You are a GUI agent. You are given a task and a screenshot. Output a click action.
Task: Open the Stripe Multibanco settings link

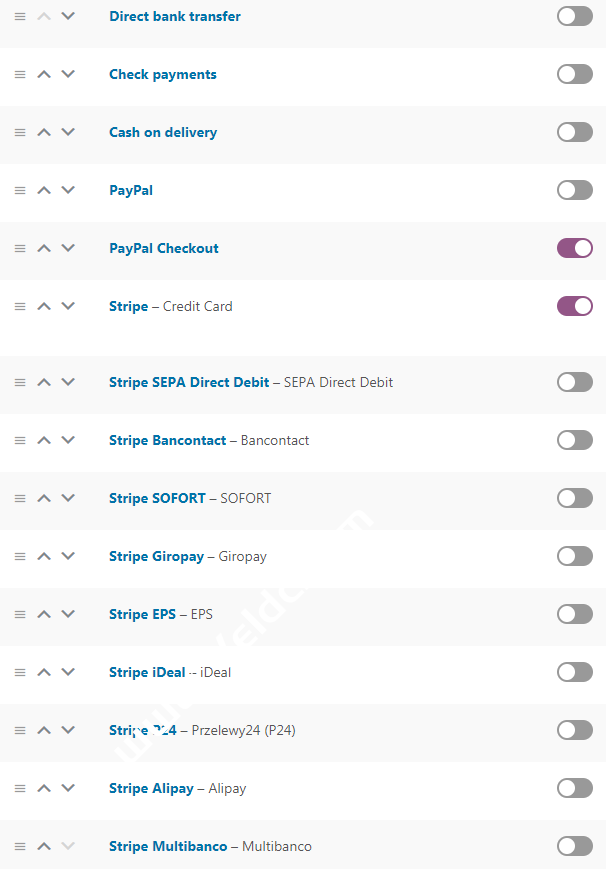point(168,847)
